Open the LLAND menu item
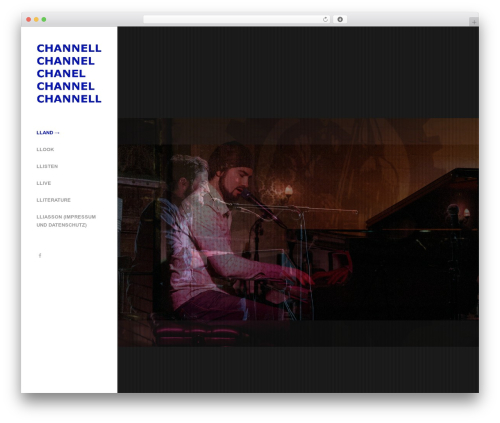 (48, 133)
